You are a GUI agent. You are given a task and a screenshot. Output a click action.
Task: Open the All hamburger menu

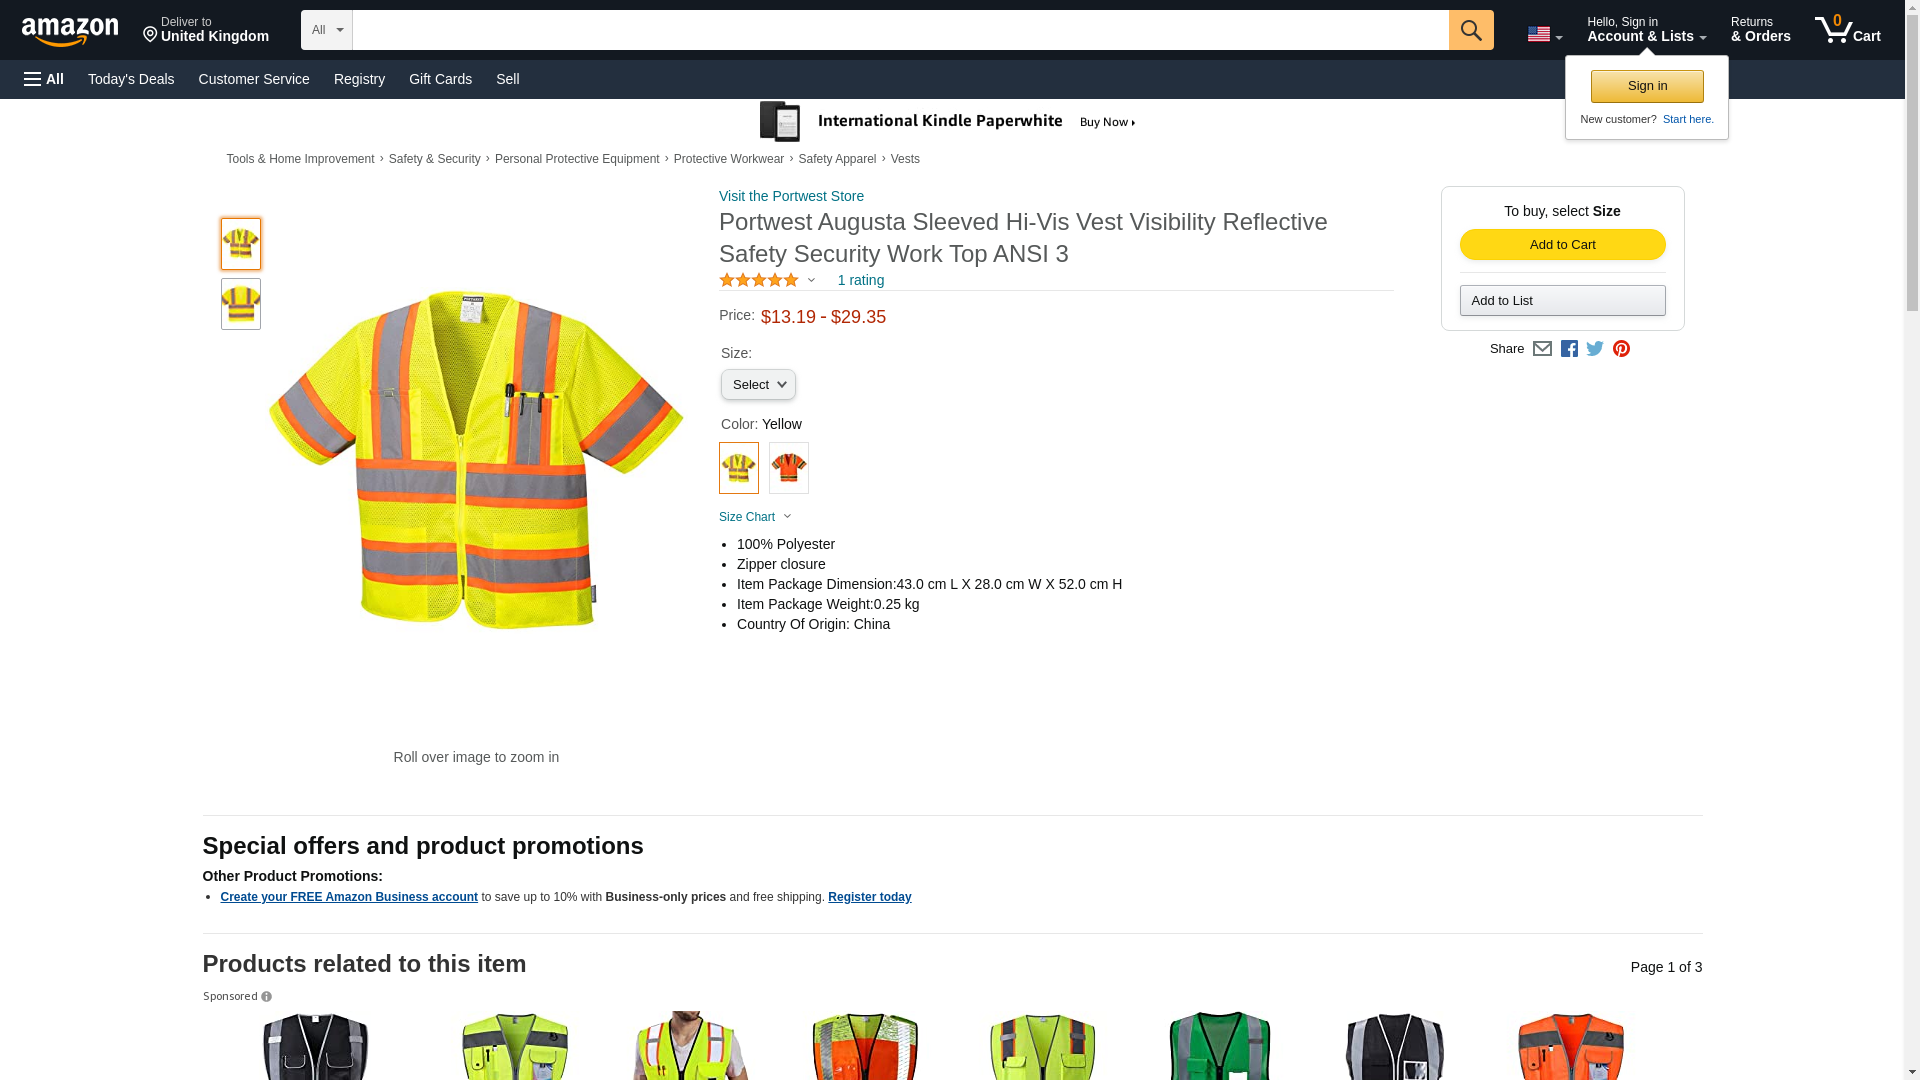click(44, 79)
